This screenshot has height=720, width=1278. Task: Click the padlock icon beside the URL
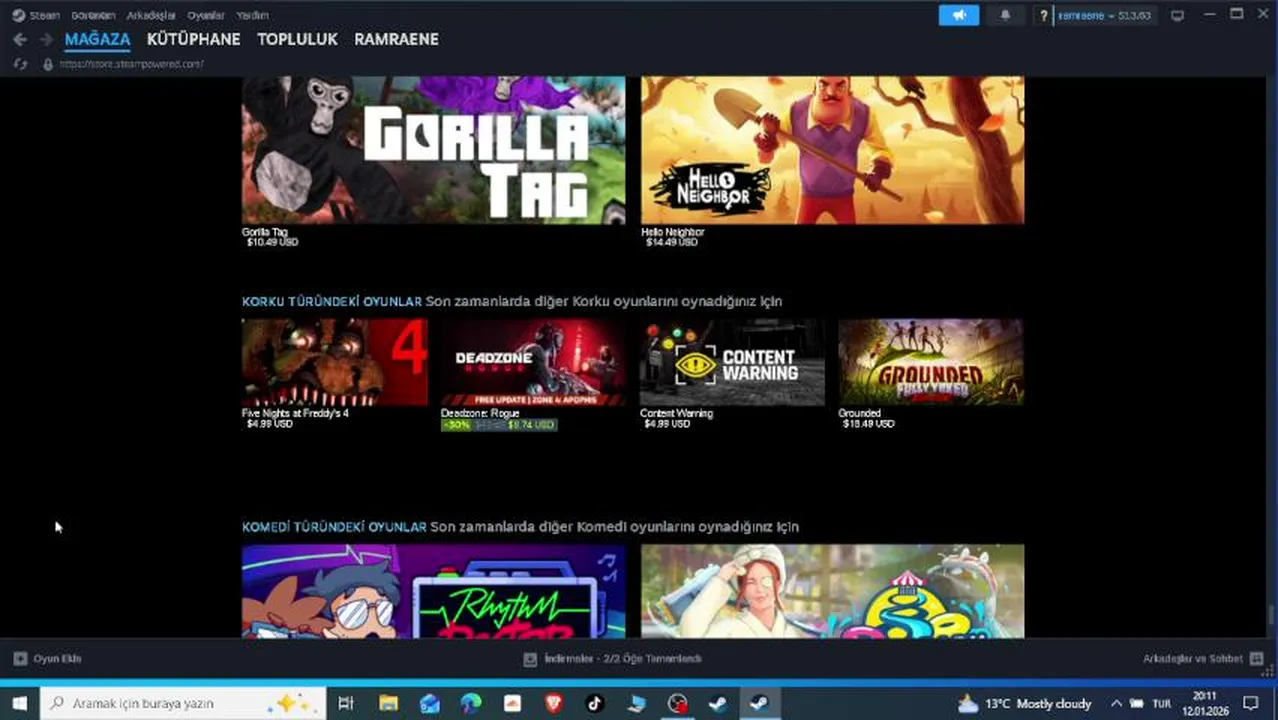[x=47, y=64]
